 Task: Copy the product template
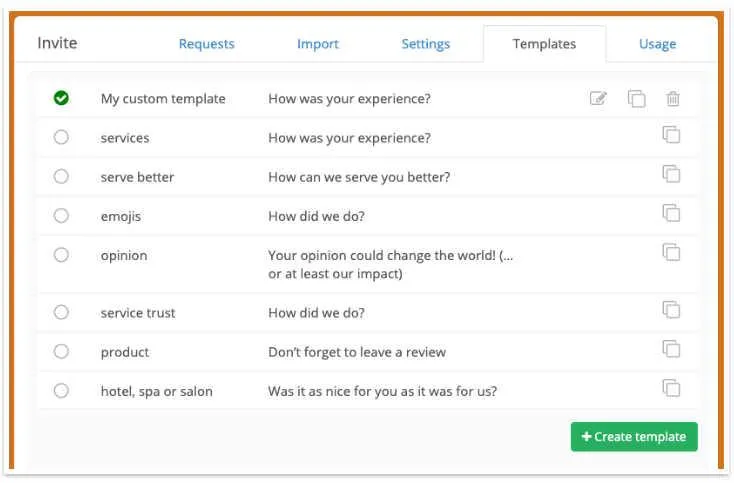coord(671,349)
